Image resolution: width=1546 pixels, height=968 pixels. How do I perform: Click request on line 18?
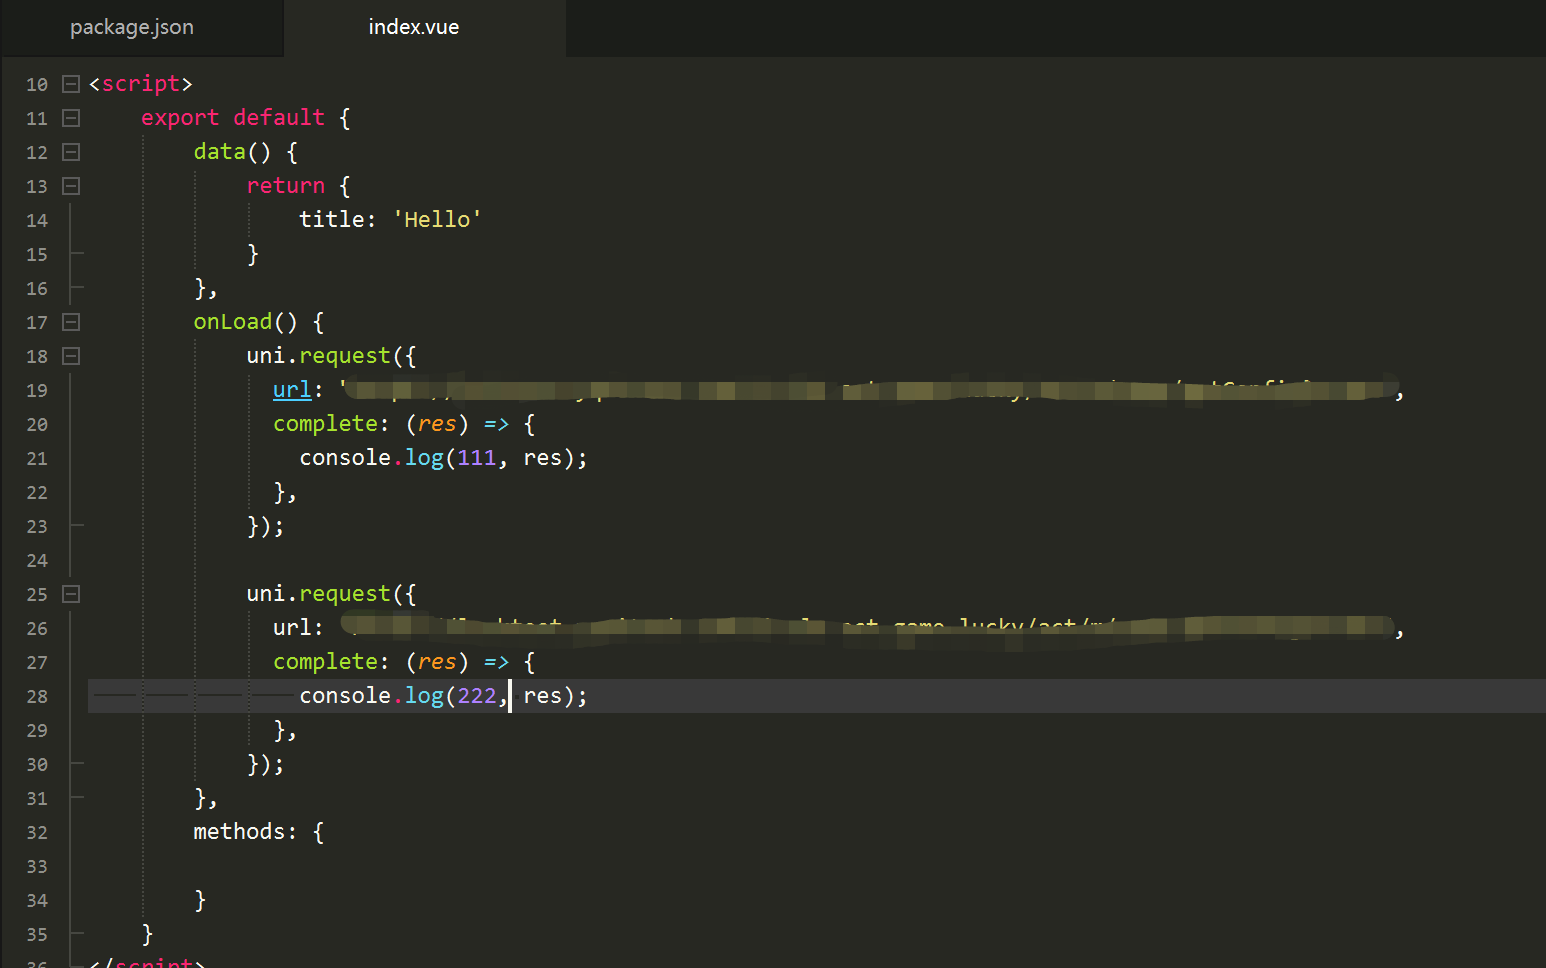tap(345, 356)
